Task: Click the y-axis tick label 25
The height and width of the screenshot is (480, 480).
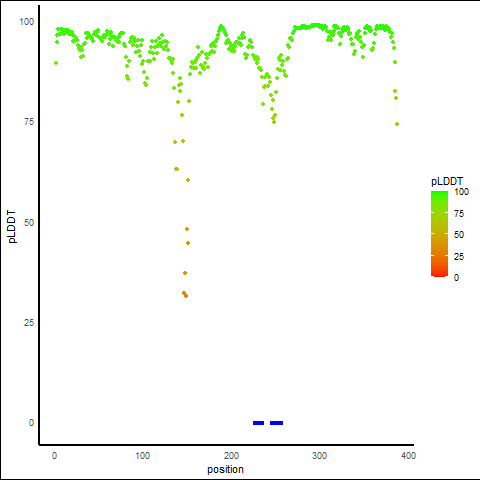Action: 29,322
